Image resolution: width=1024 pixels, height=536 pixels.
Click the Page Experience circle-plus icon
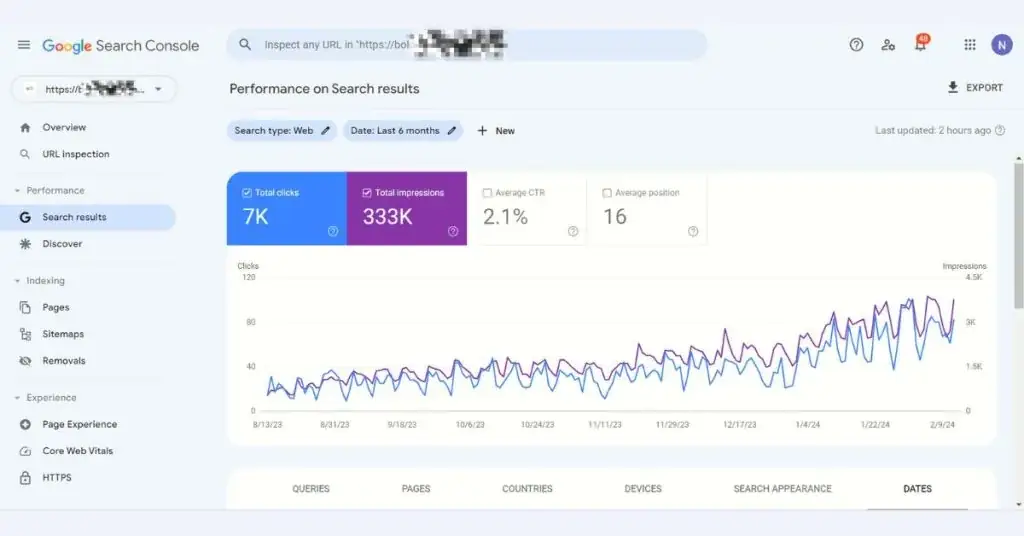(25, 424)
